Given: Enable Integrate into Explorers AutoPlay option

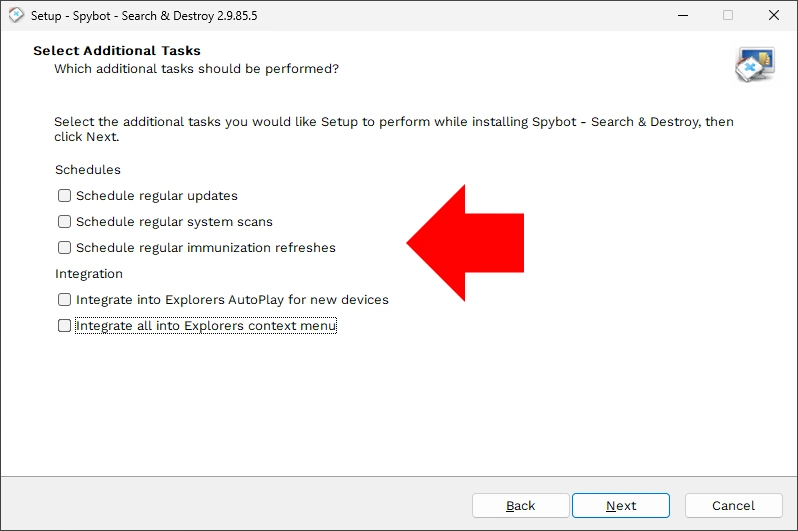Looking at the screenshot, I should tap(64, 299).
